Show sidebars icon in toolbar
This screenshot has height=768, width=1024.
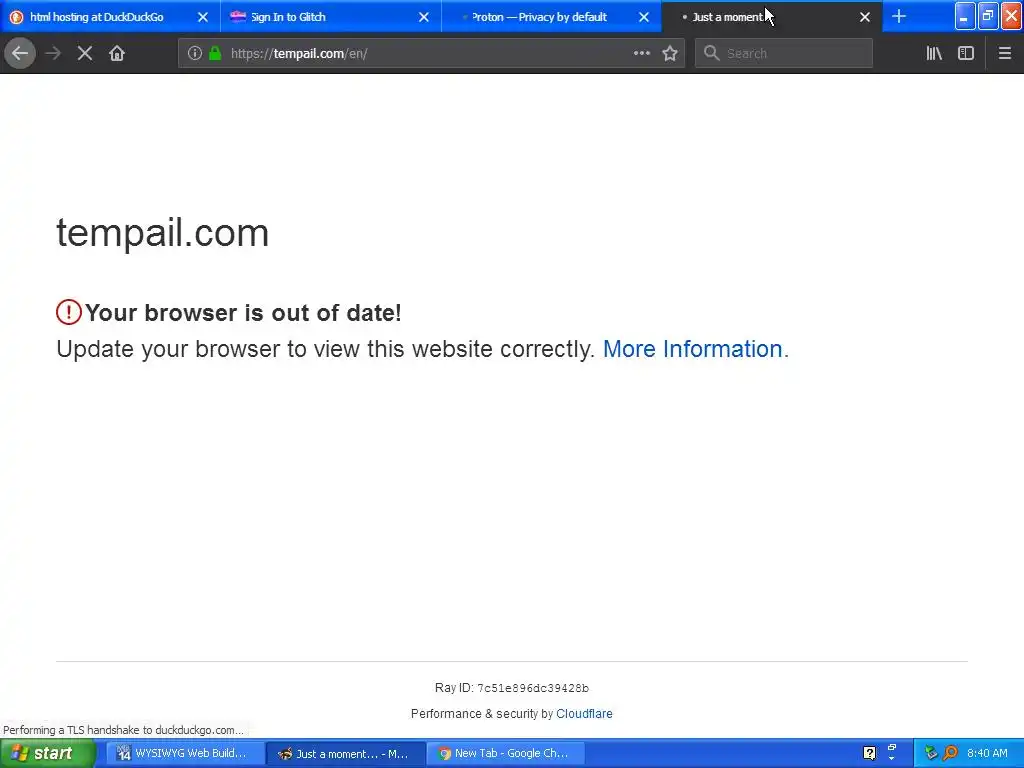pos(966,54)
